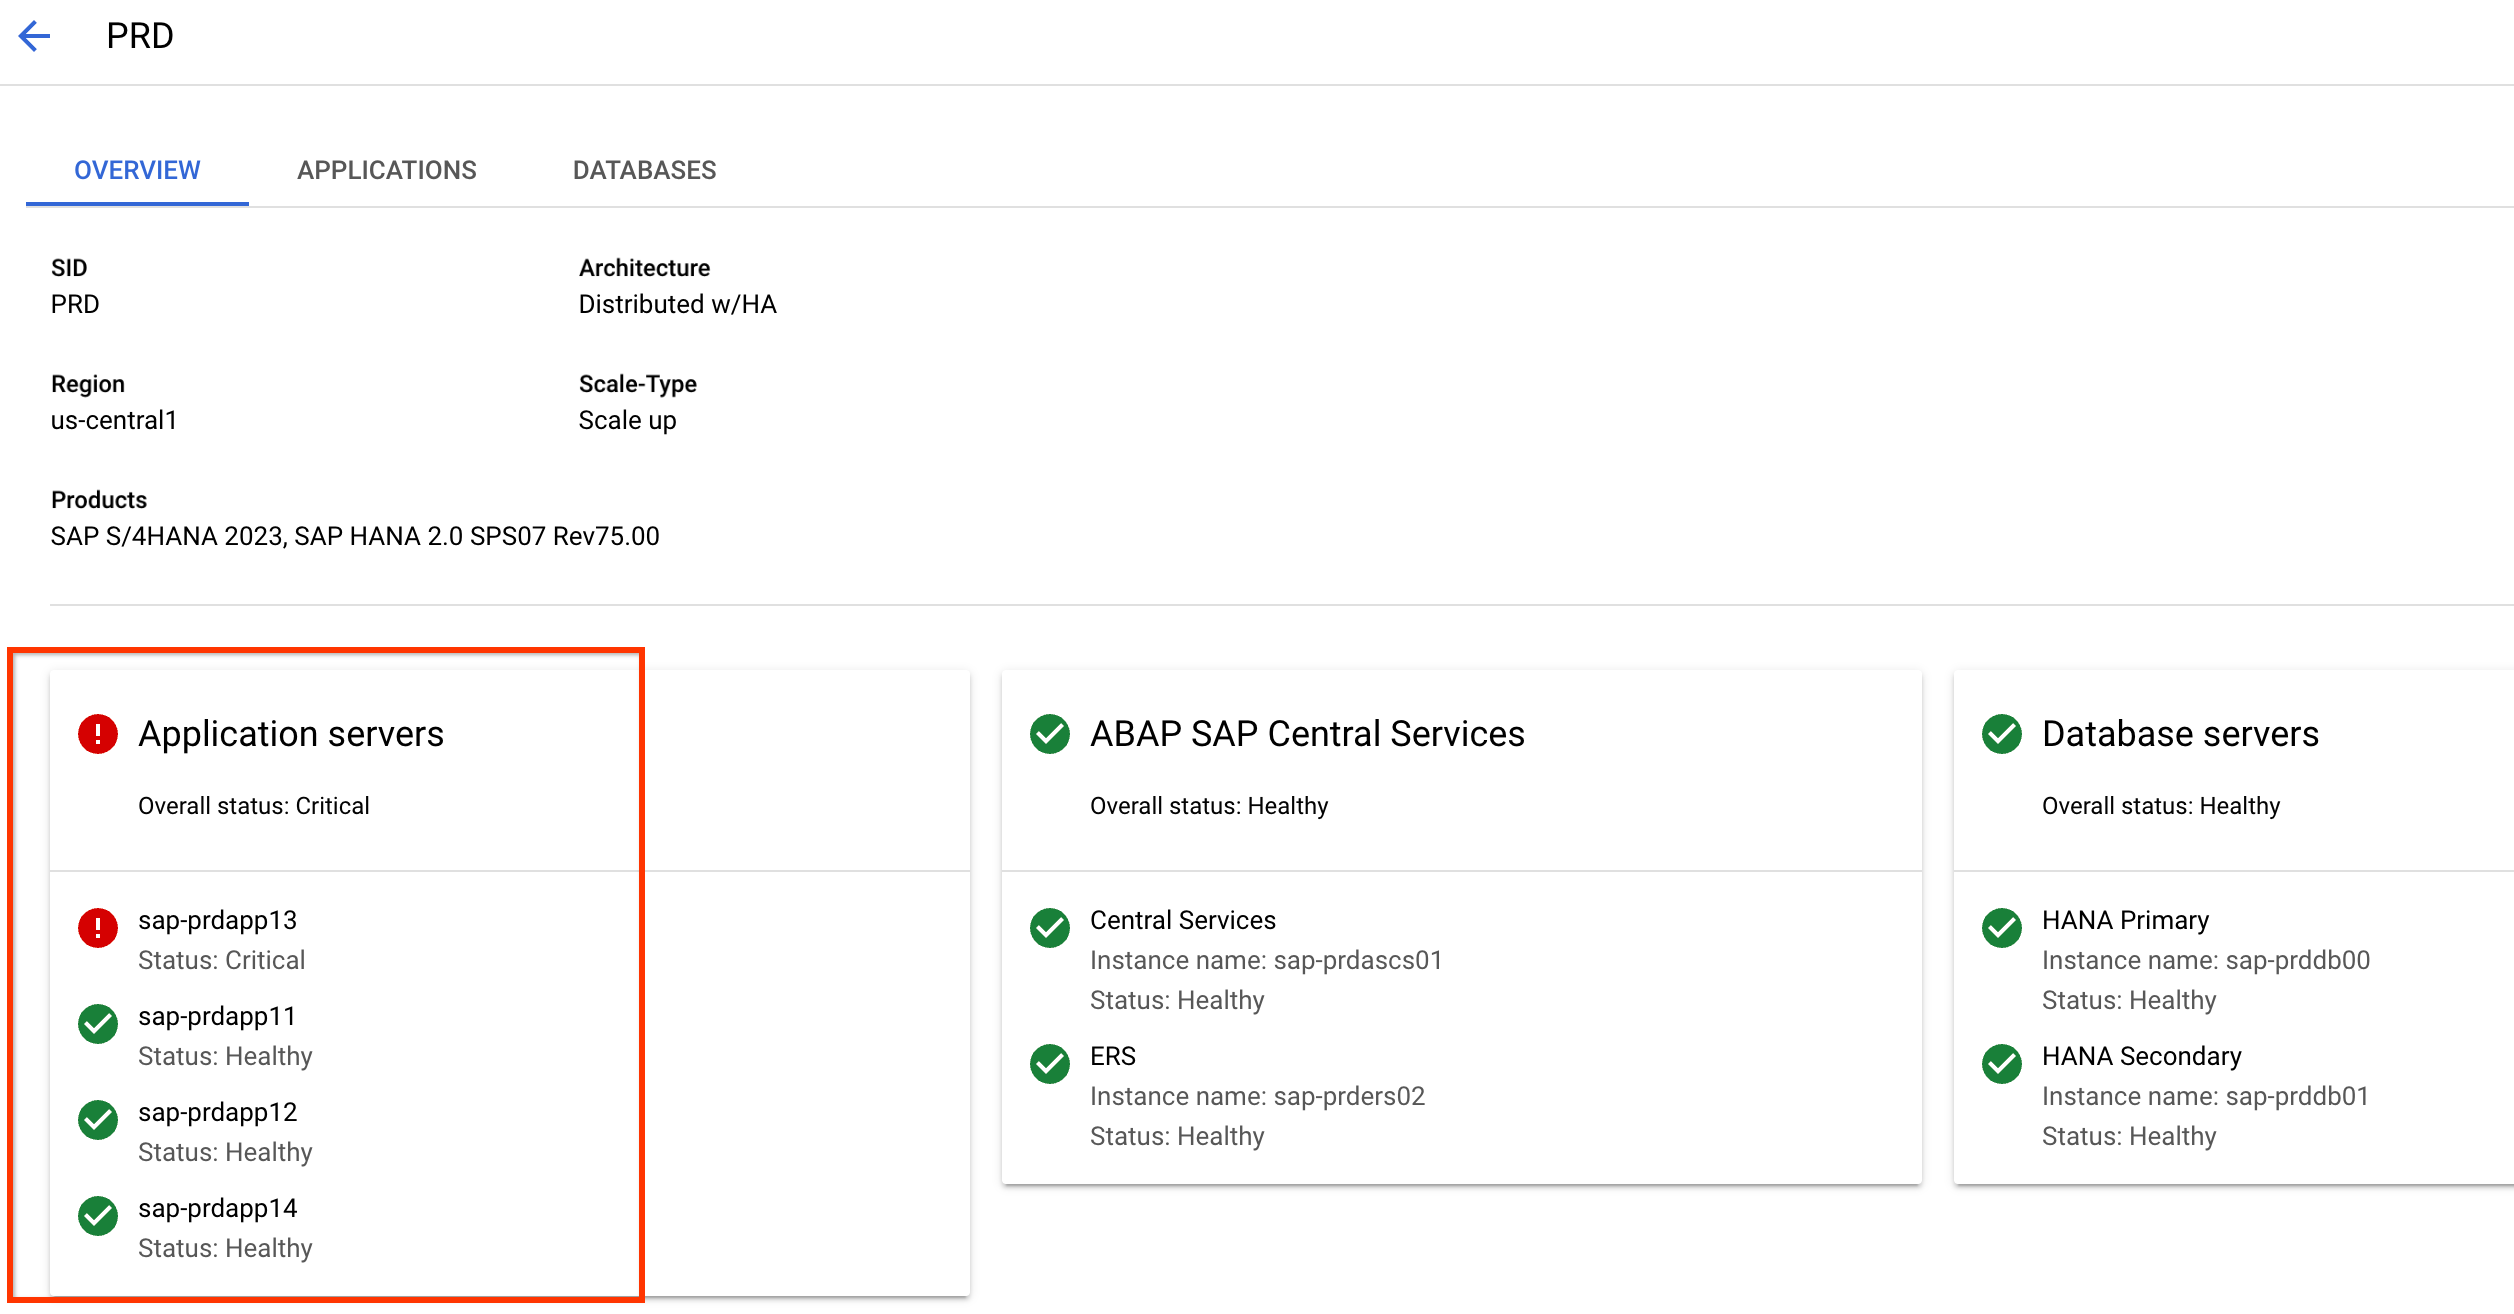Screen dimensions: 2514x1314
Task: Open the Databases tab
Action: coord(644,170)
